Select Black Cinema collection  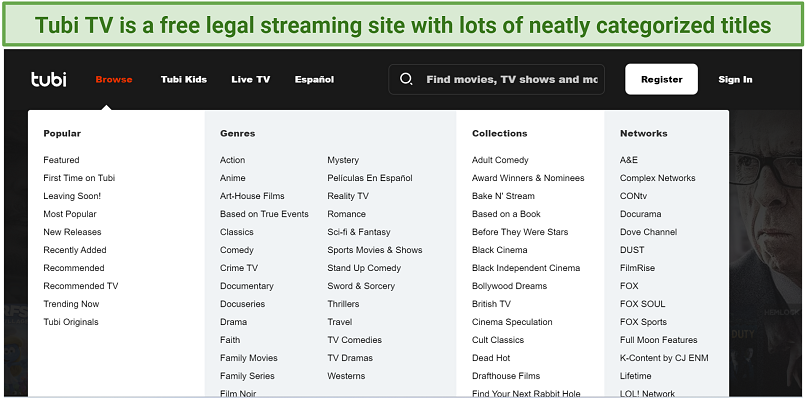click(x=500, y=250)
